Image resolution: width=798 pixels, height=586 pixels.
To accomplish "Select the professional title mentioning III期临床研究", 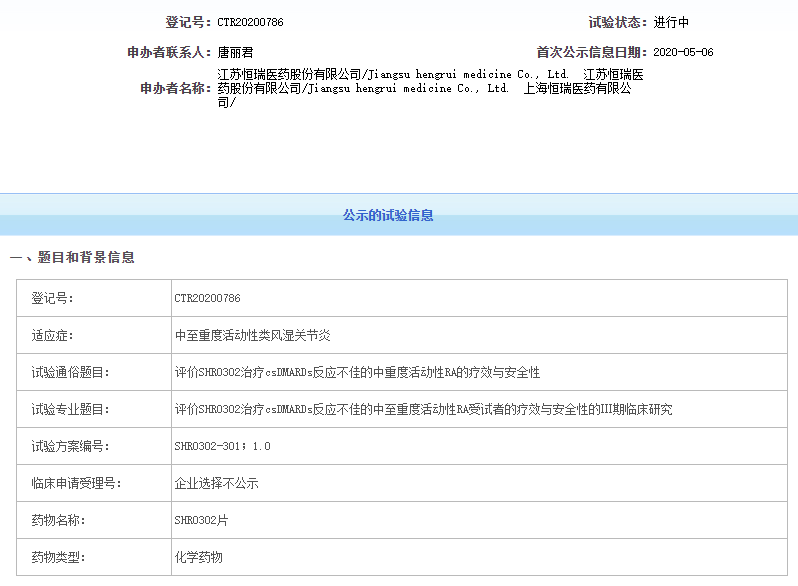I will pyautogui.click(x=423, y=409).
